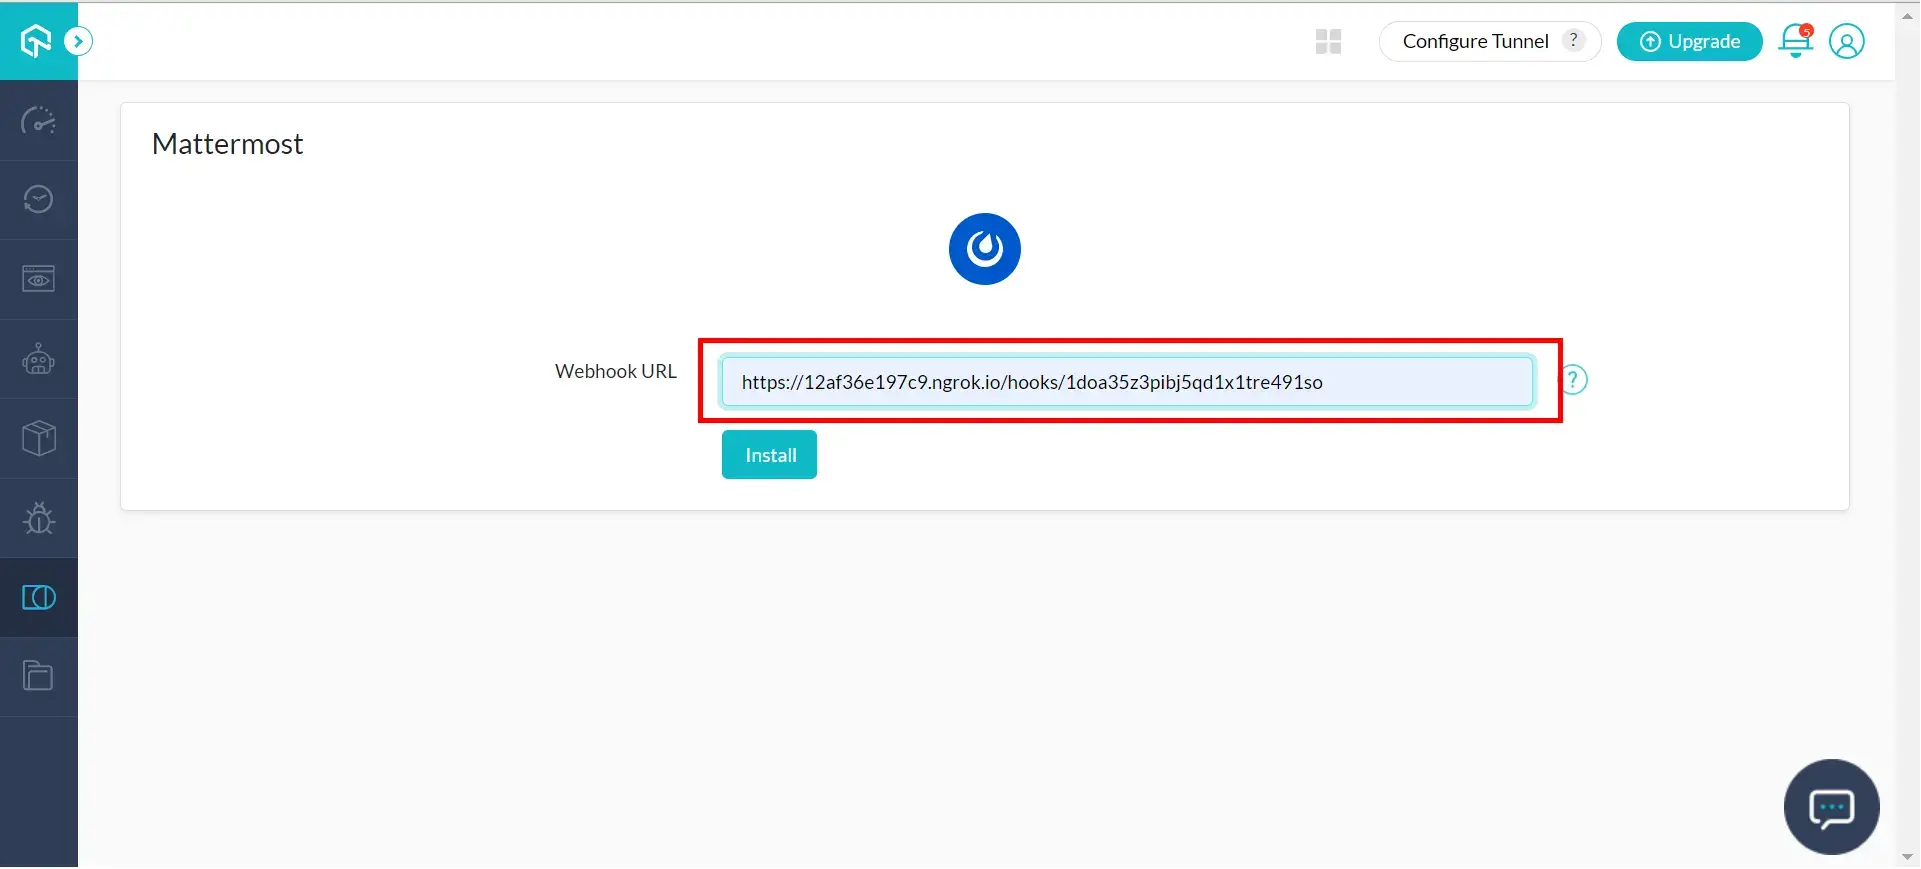Viewport: 1921px width, 869px height.
Task: Click the Configure Tunnel button
Action: click(1474, 41)
